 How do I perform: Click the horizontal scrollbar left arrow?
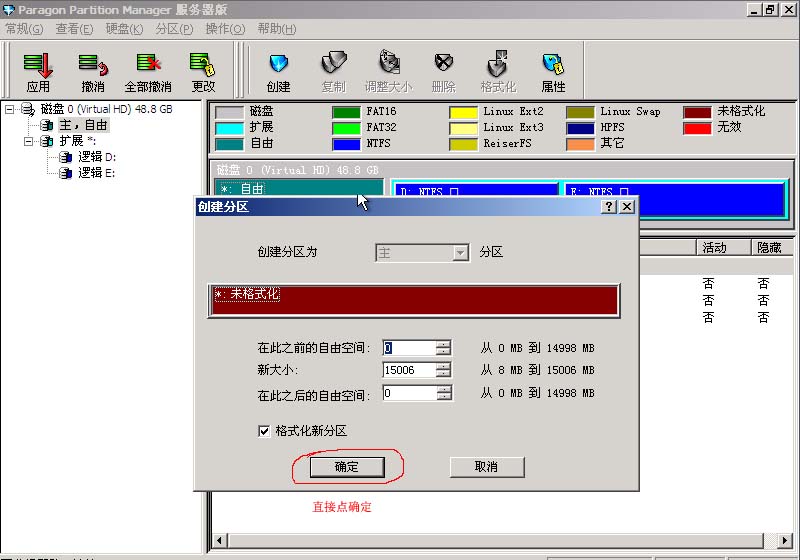click(219, 540)
